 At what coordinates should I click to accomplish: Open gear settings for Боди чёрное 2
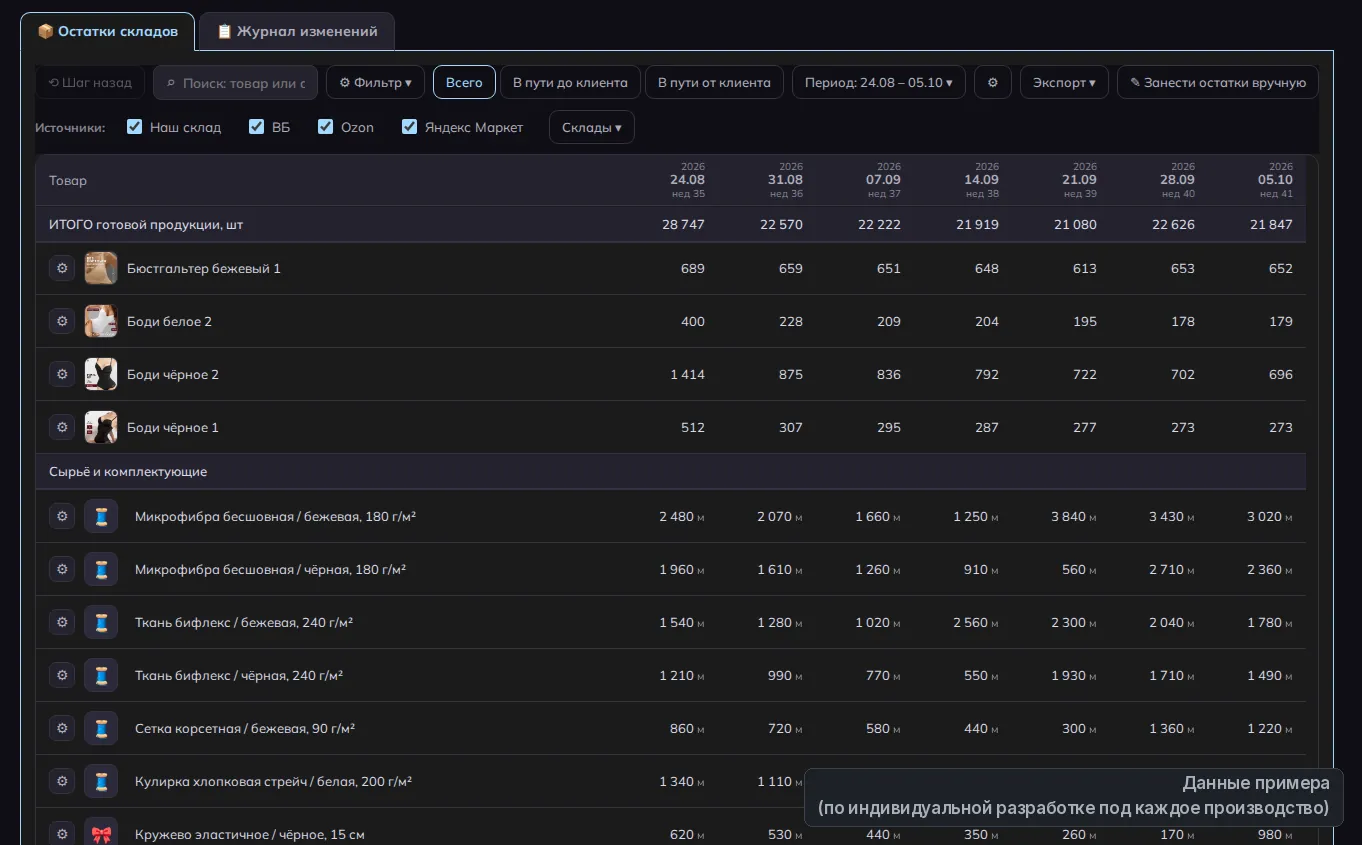[62, 374]
